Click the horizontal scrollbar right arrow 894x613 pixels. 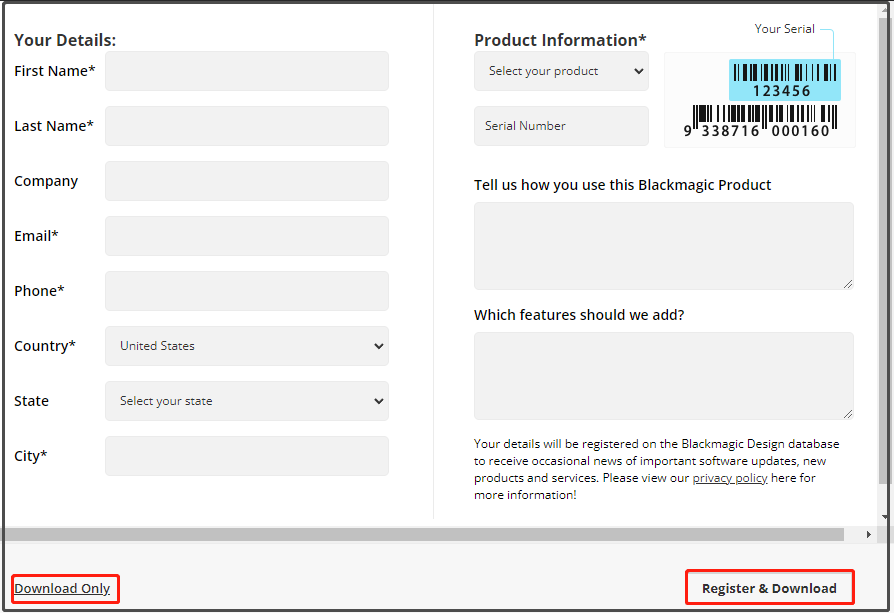[868, 535]
